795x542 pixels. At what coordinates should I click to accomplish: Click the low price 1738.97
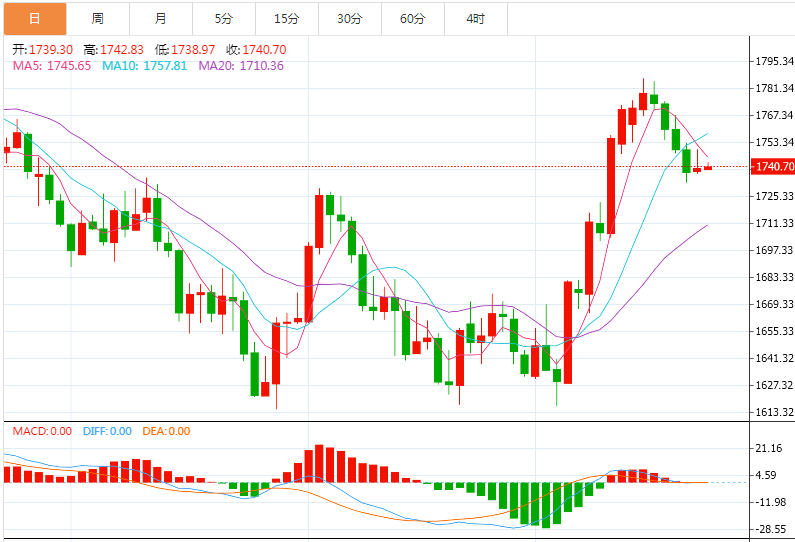(x=193, y=50)
